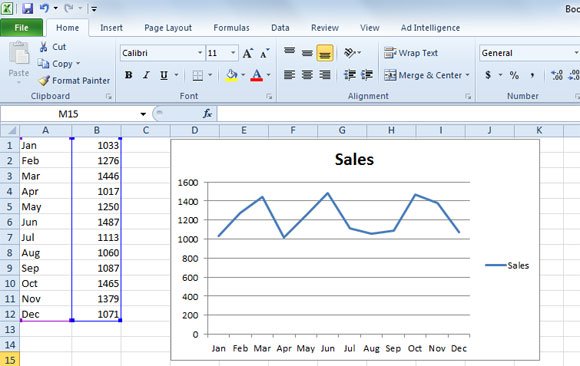
Task: Click the Insert Function fx icon
Action: click(x=208, y=114)
